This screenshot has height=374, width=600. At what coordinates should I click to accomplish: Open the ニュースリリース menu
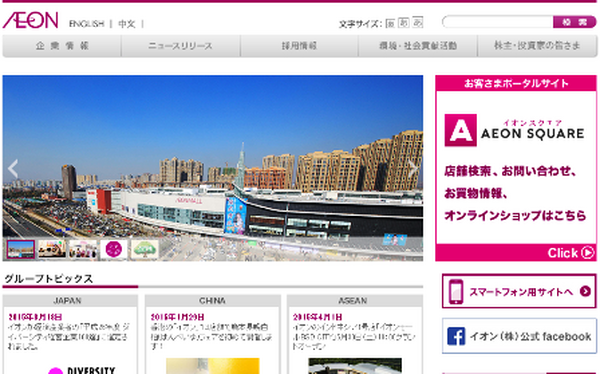point(181,46)
